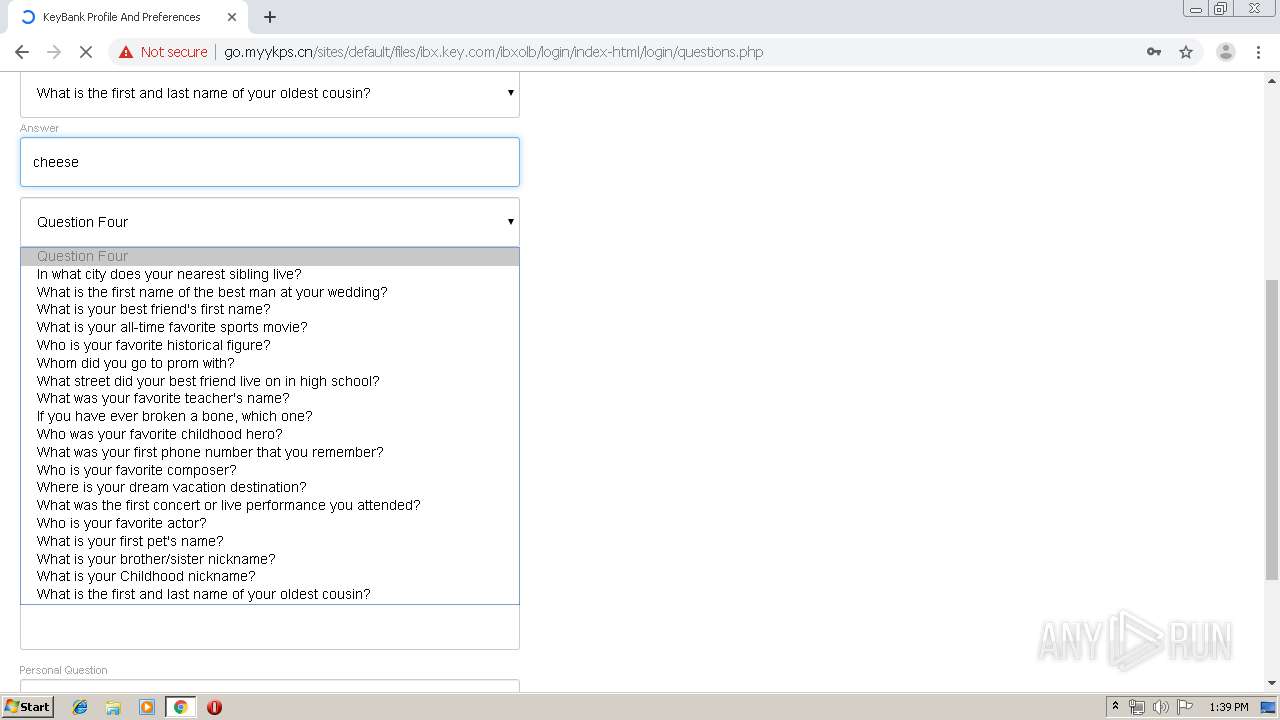
Task: Click the Show desktop button
Action: [x=1269, y=707]
